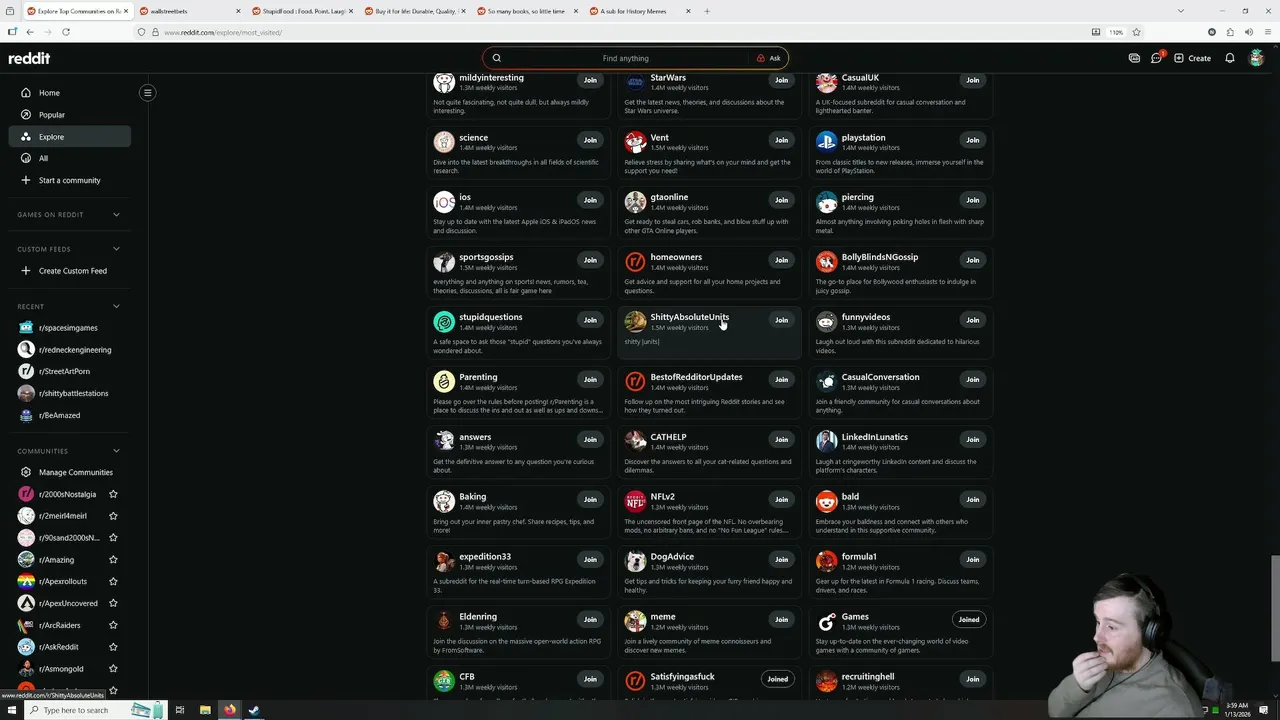Open the bald community icon

click(826, 501)
